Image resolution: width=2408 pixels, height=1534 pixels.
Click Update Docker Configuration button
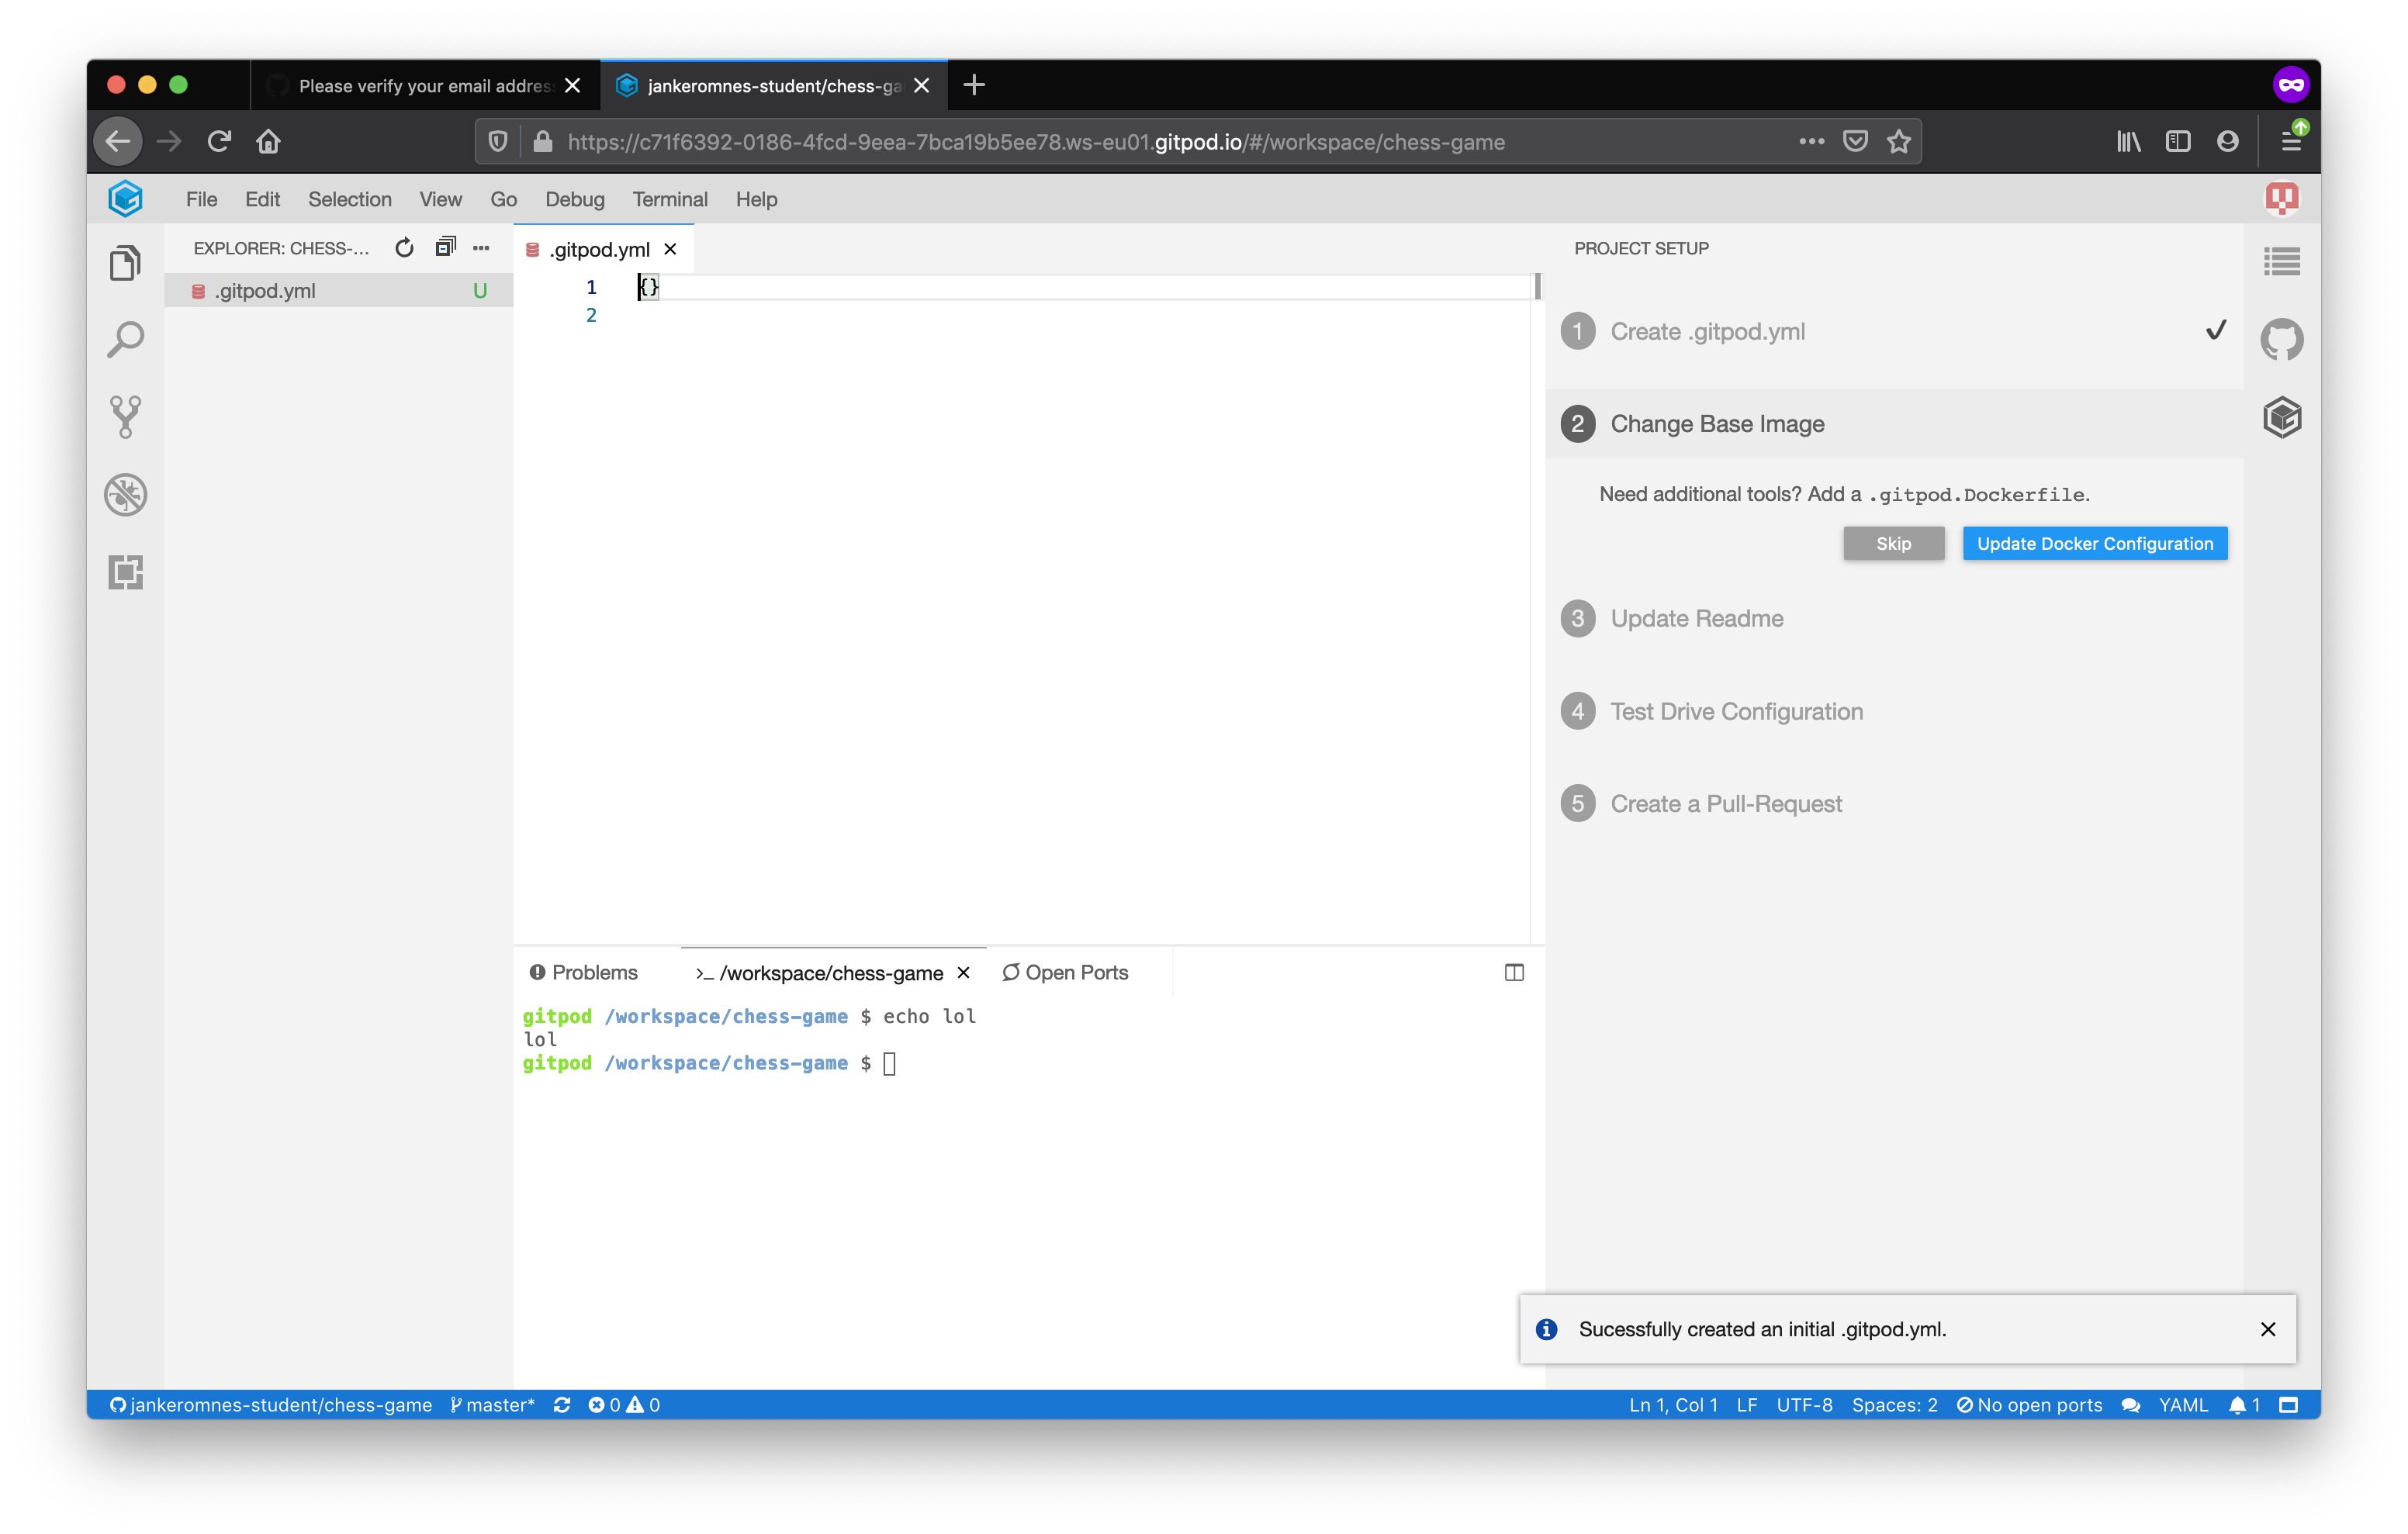click(x=2094, y=543)
